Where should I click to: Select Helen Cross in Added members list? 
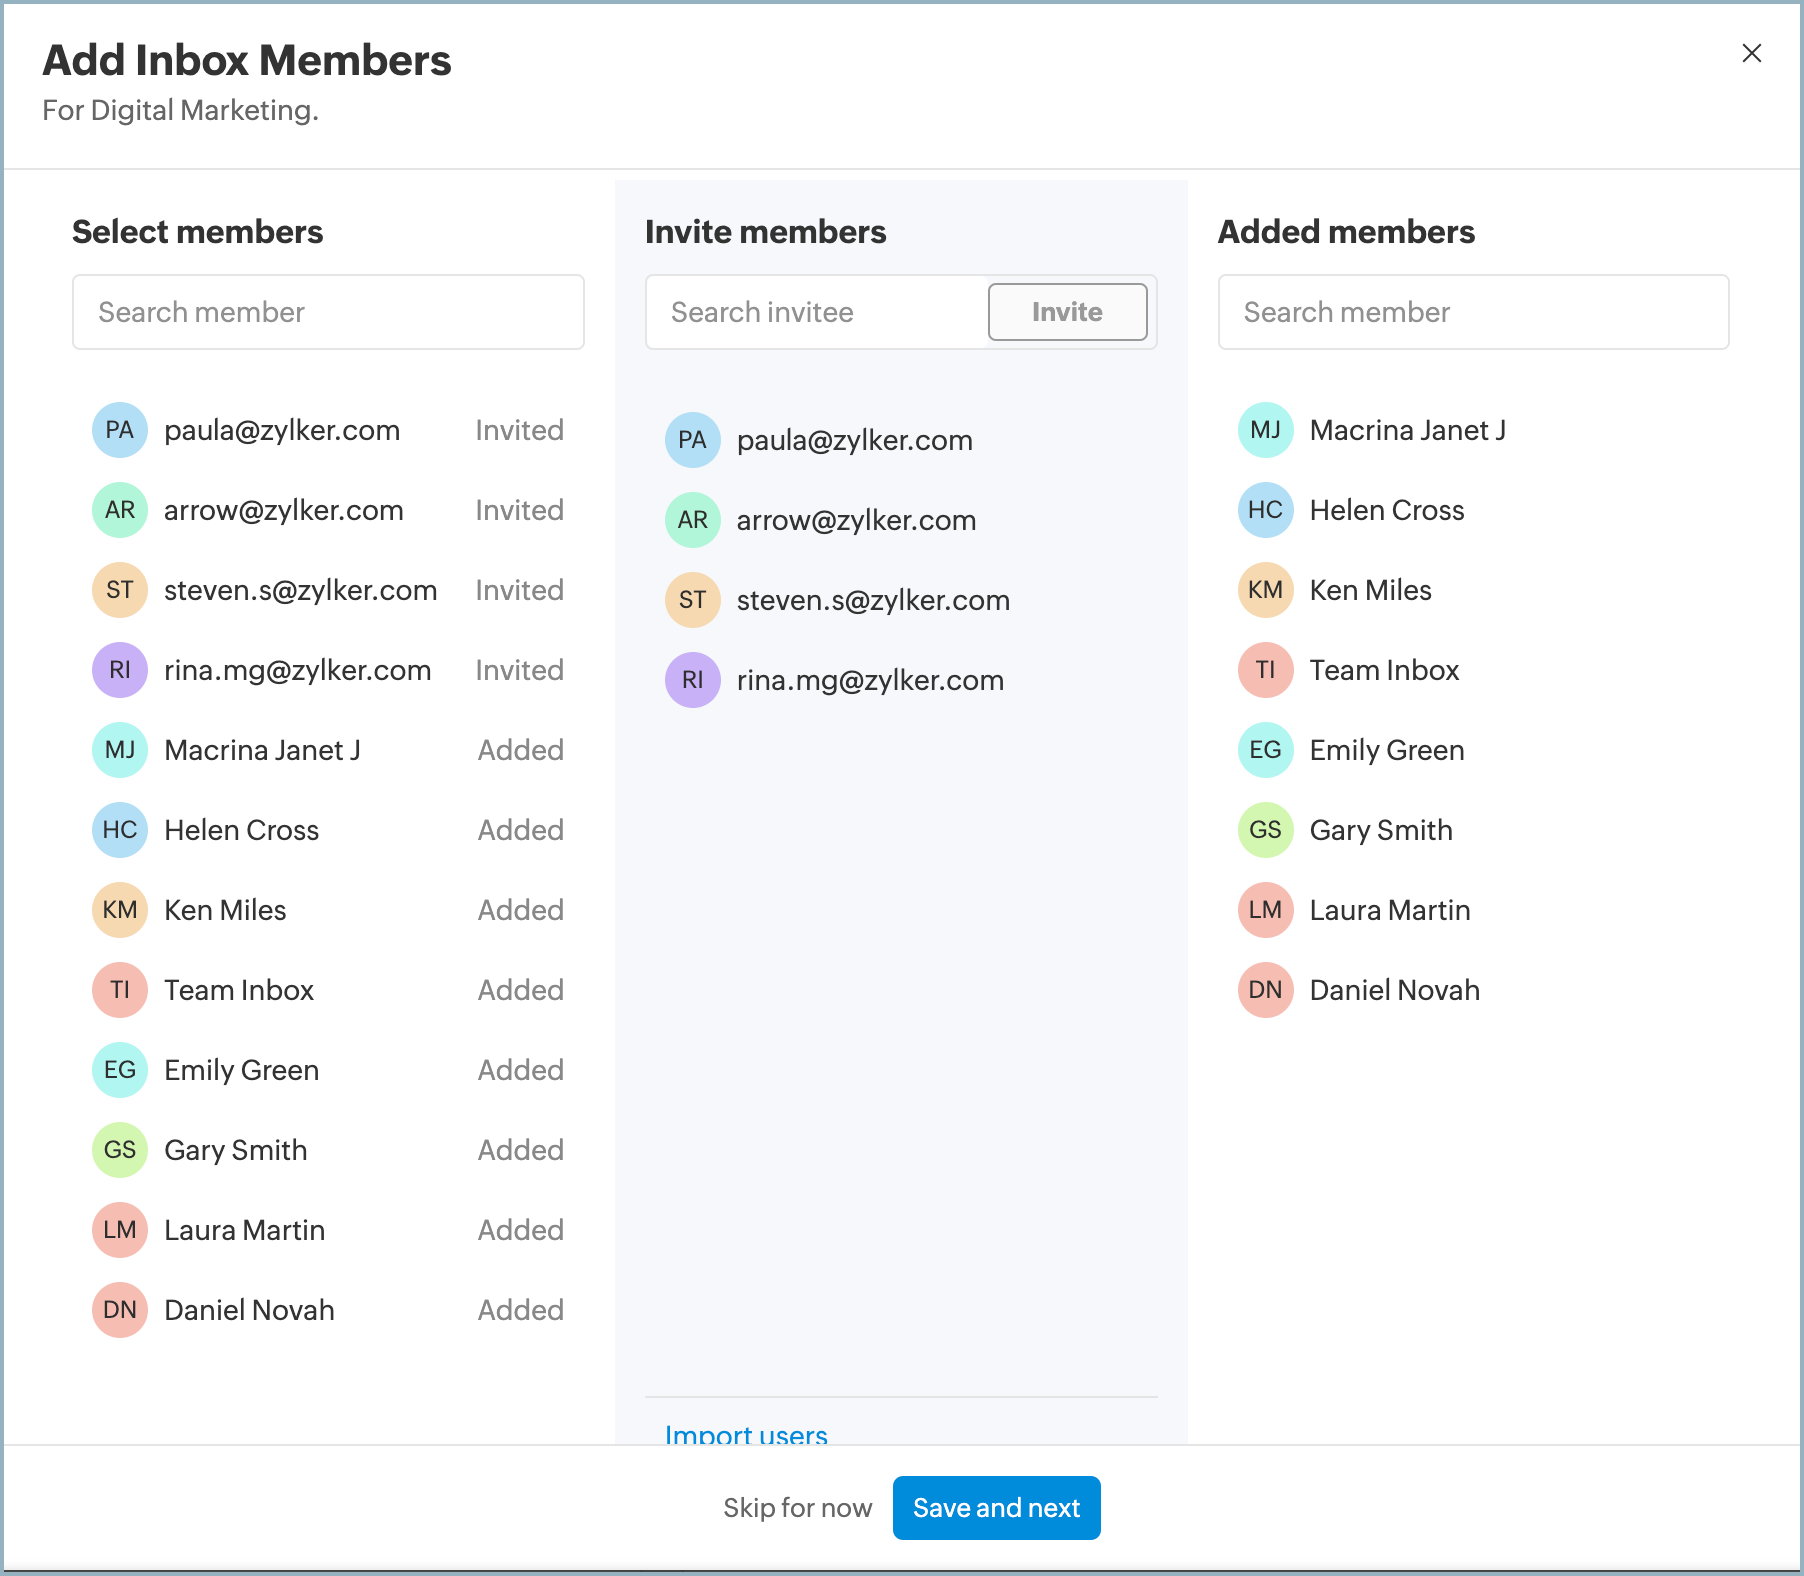pos(1386,510)
